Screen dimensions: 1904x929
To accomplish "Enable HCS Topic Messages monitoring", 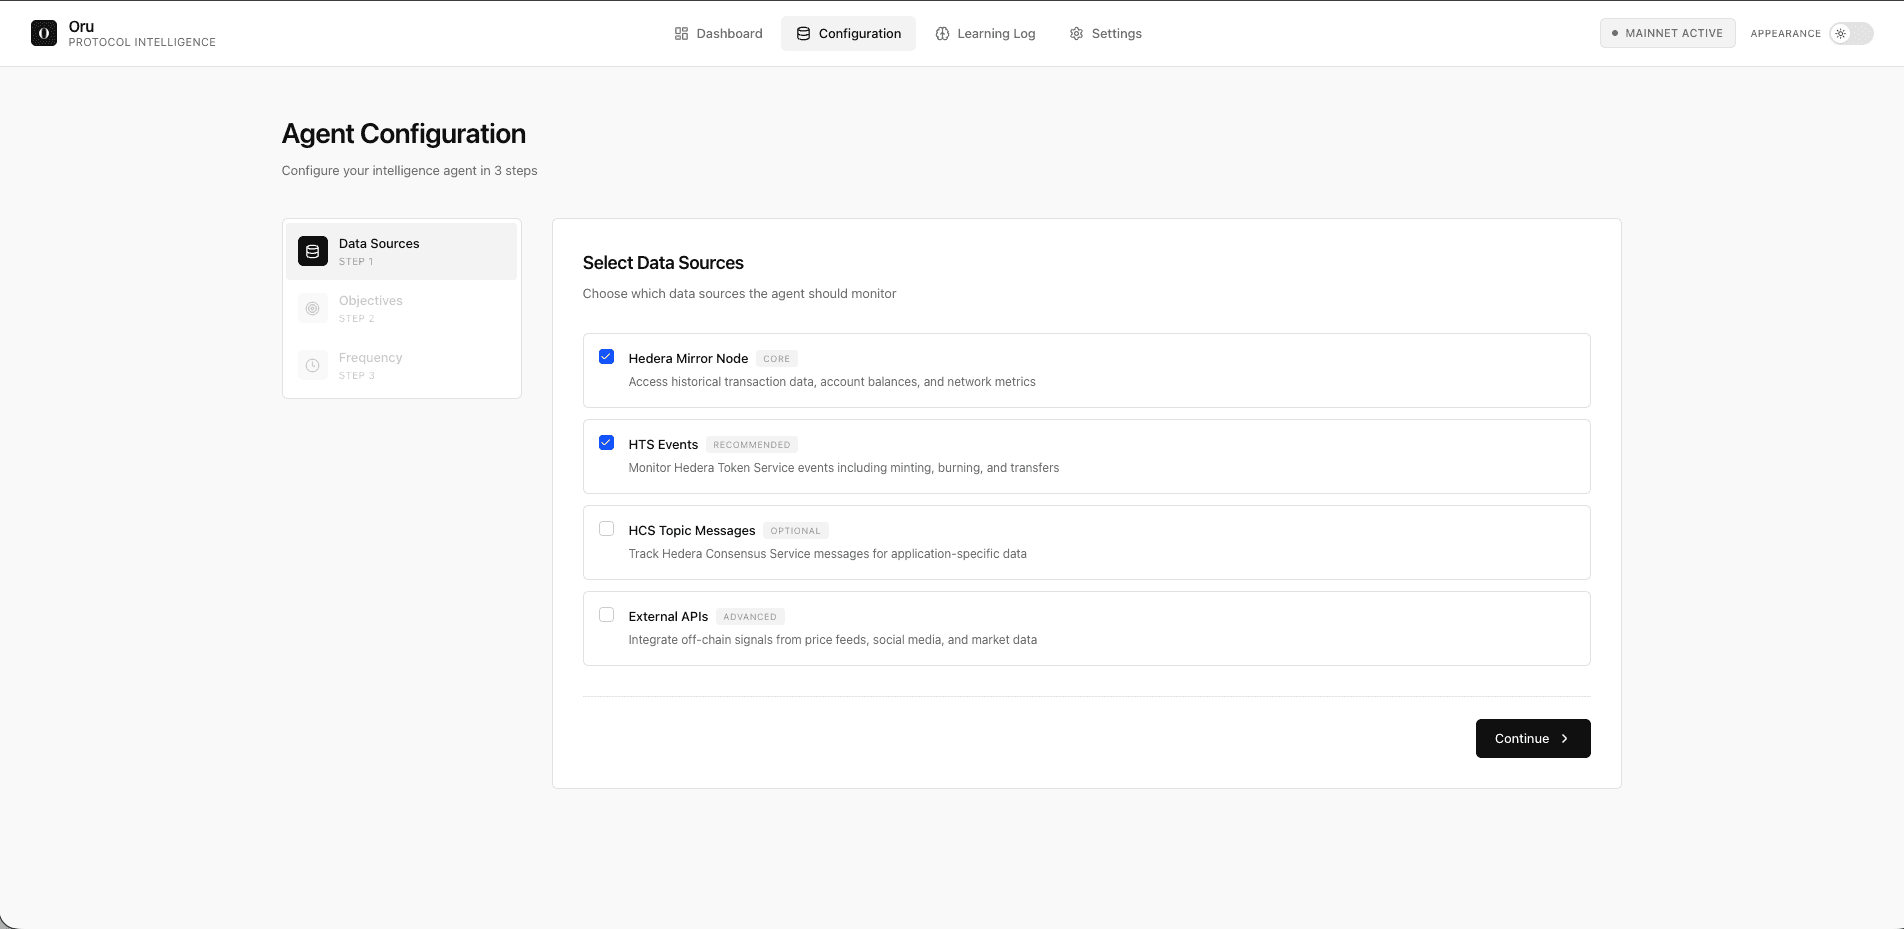I will coord(606,528).
